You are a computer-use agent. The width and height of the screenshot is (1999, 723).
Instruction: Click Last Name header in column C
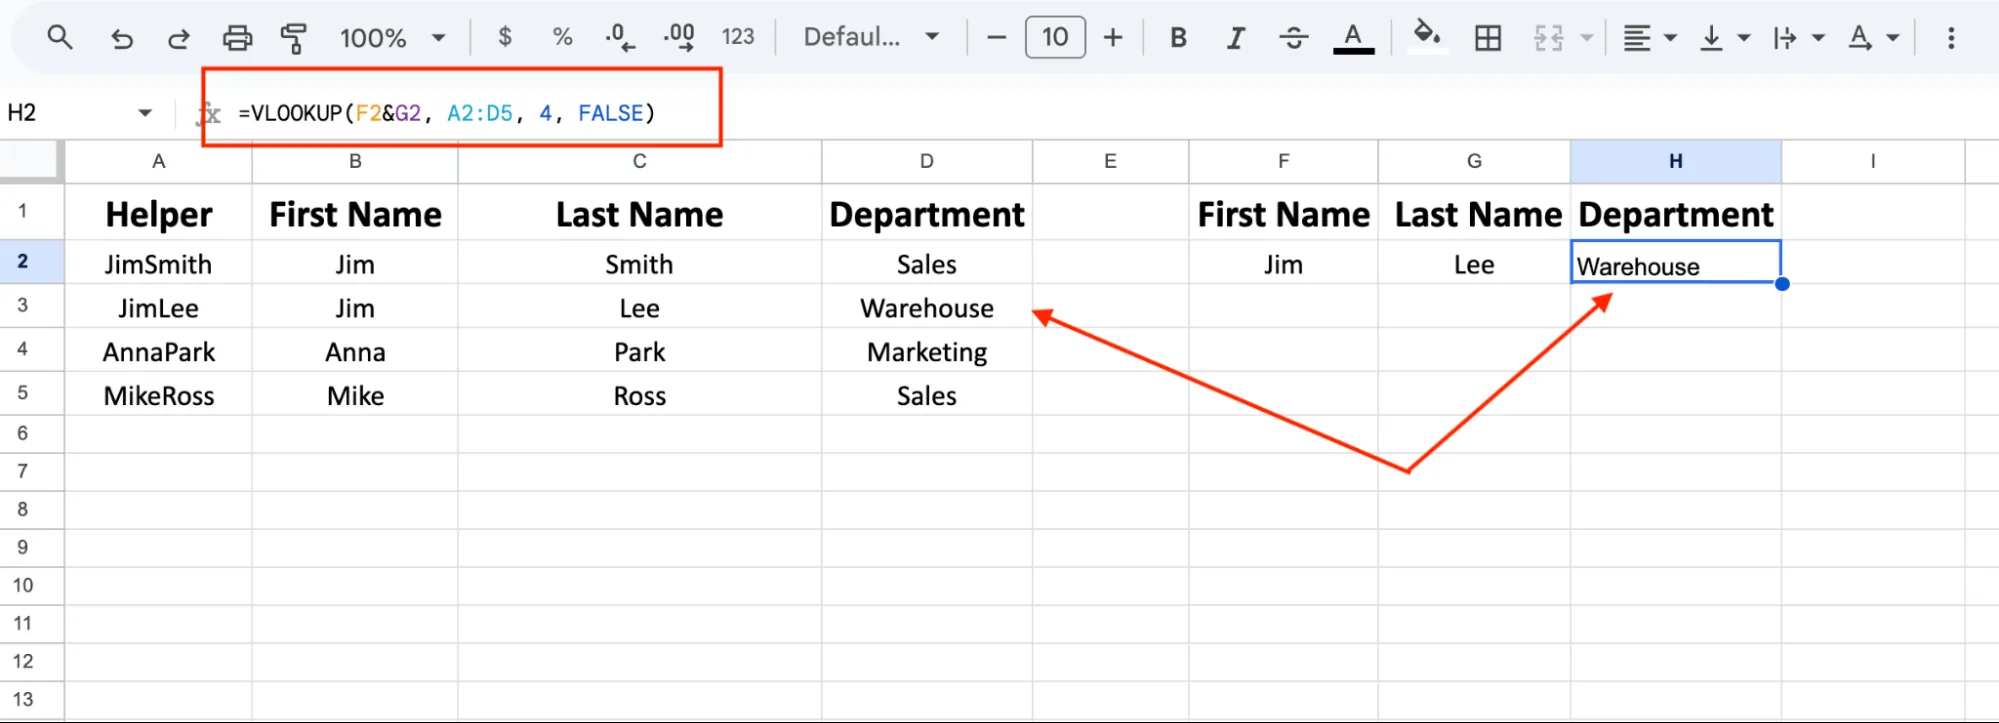click(x=639, y=214)
